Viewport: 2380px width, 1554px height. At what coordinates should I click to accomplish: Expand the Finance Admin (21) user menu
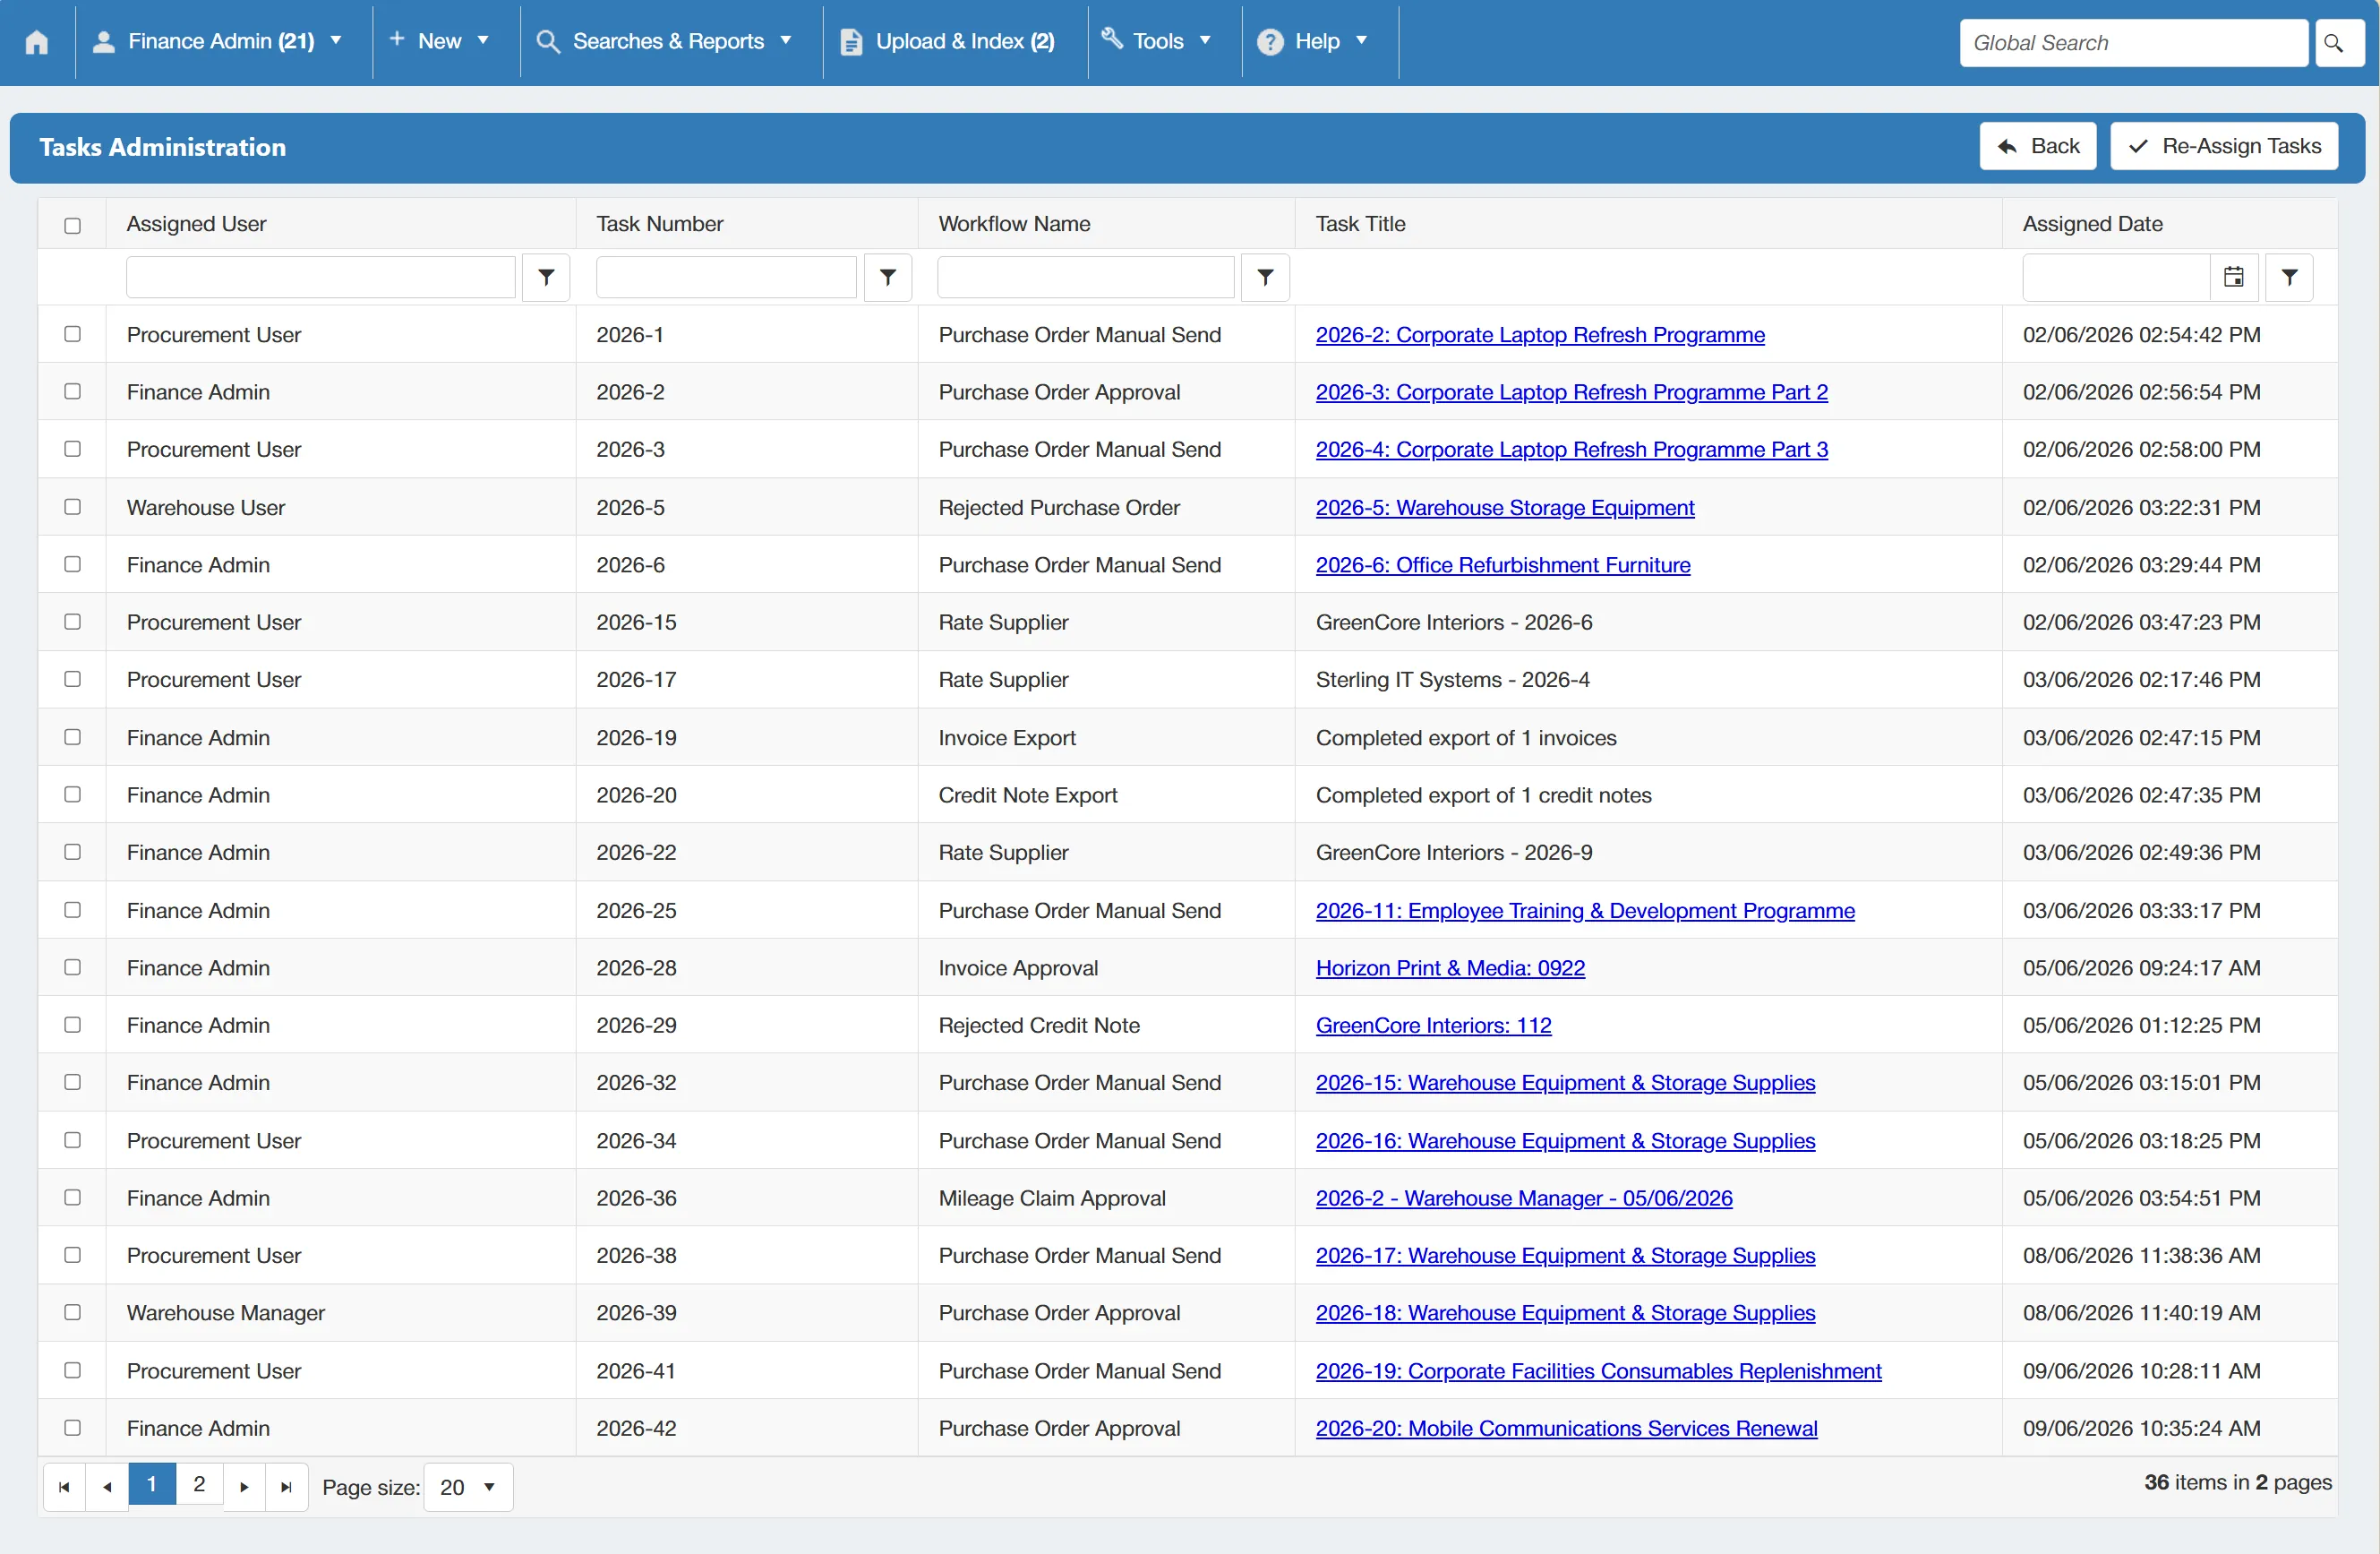click(218, 42)
